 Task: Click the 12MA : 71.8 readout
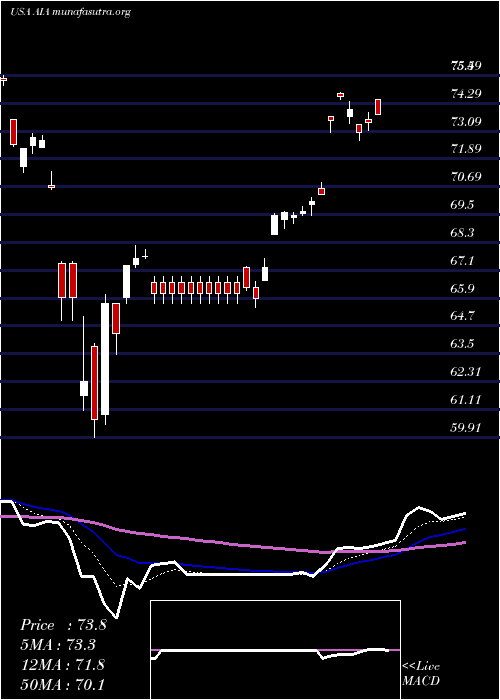62,665
